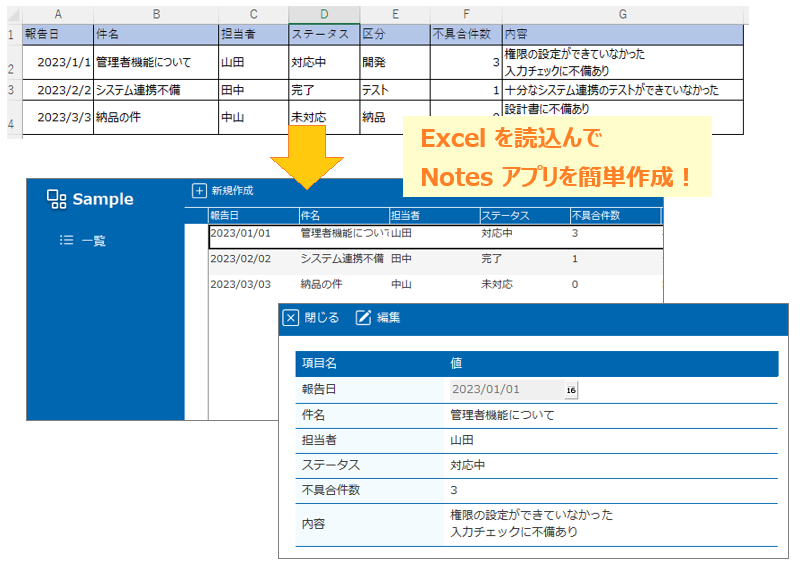Screen dimensions: 805x575
Task: Select Excel column F header
Action: 466,14
